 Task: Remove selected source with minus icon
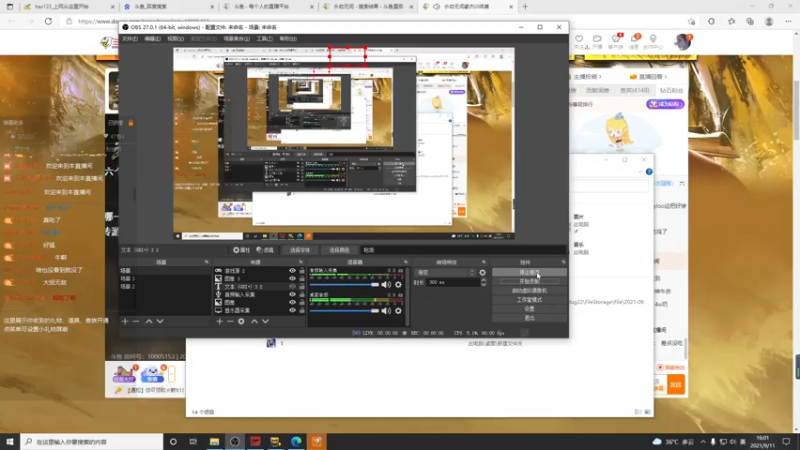(230, 321)
